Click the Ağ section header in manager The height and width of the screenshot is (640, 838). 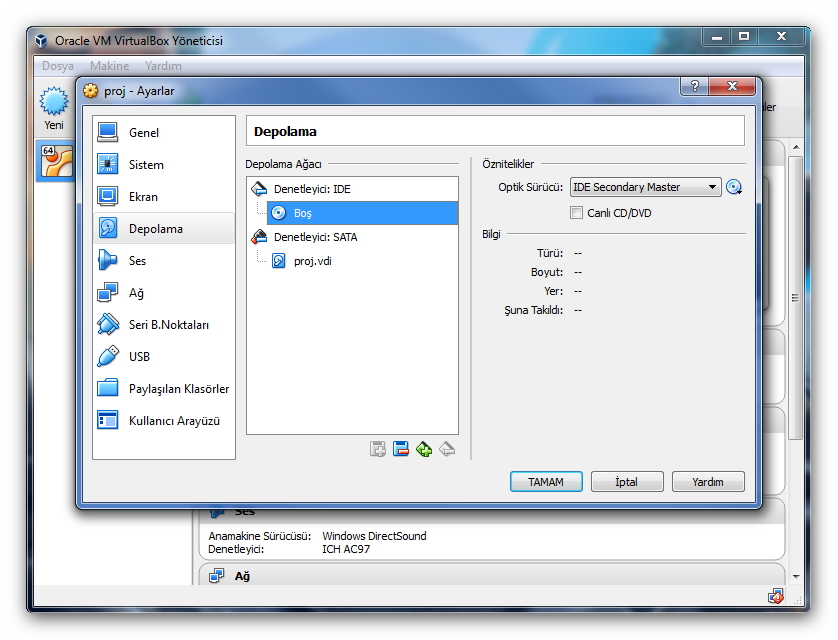click(x=492, y=576)
